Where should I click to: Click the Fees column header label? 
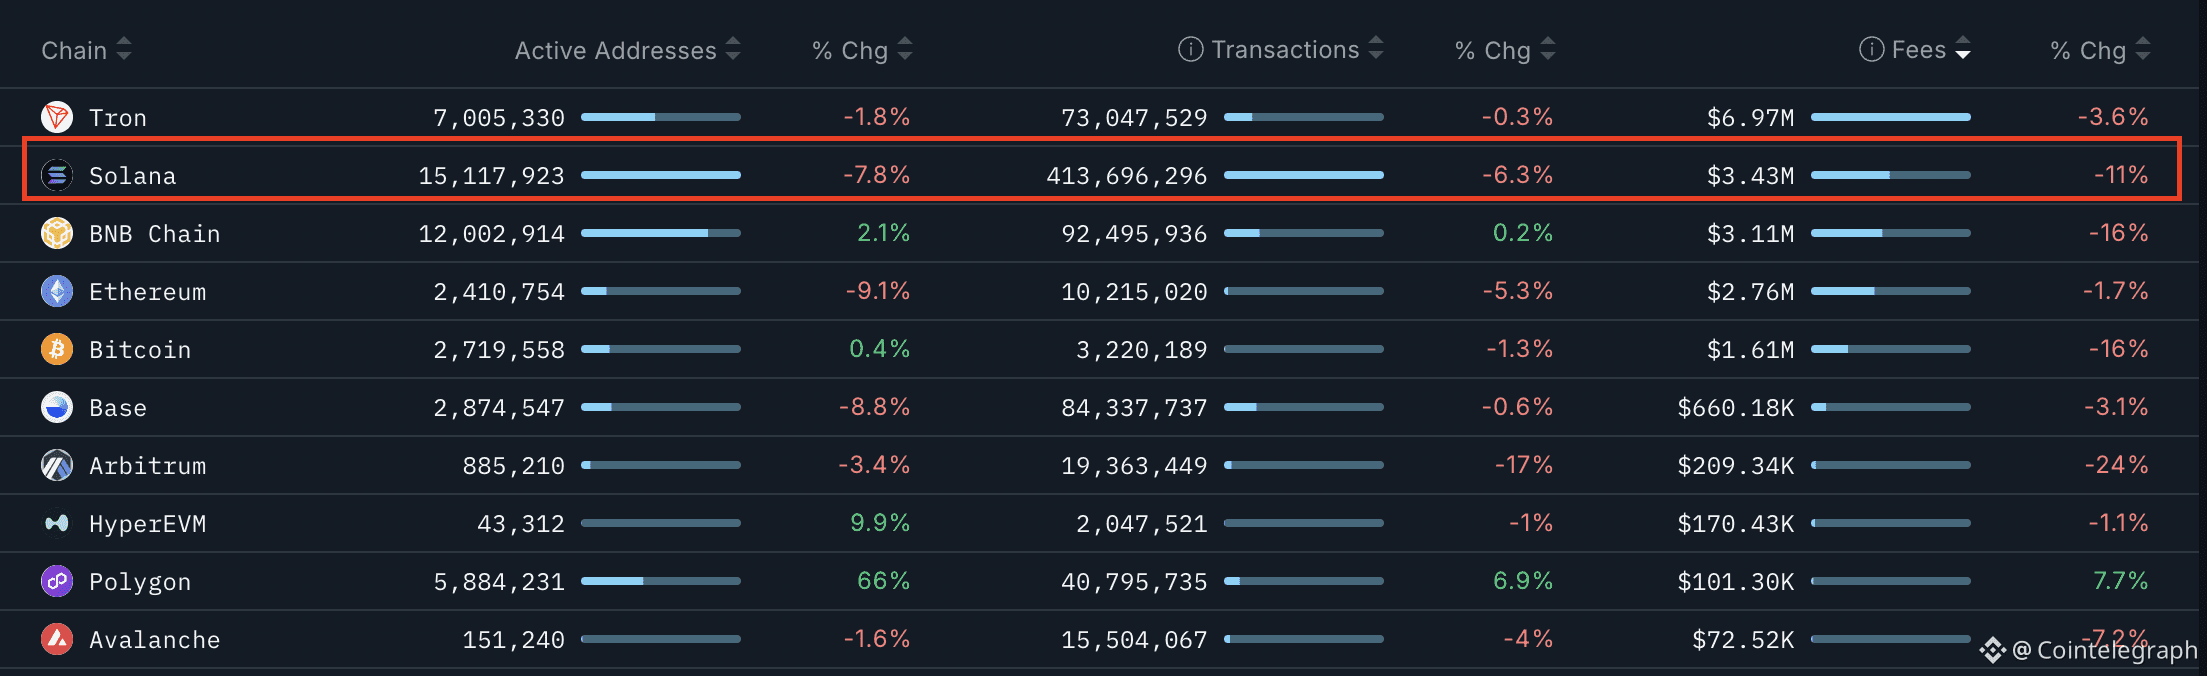1919,50
